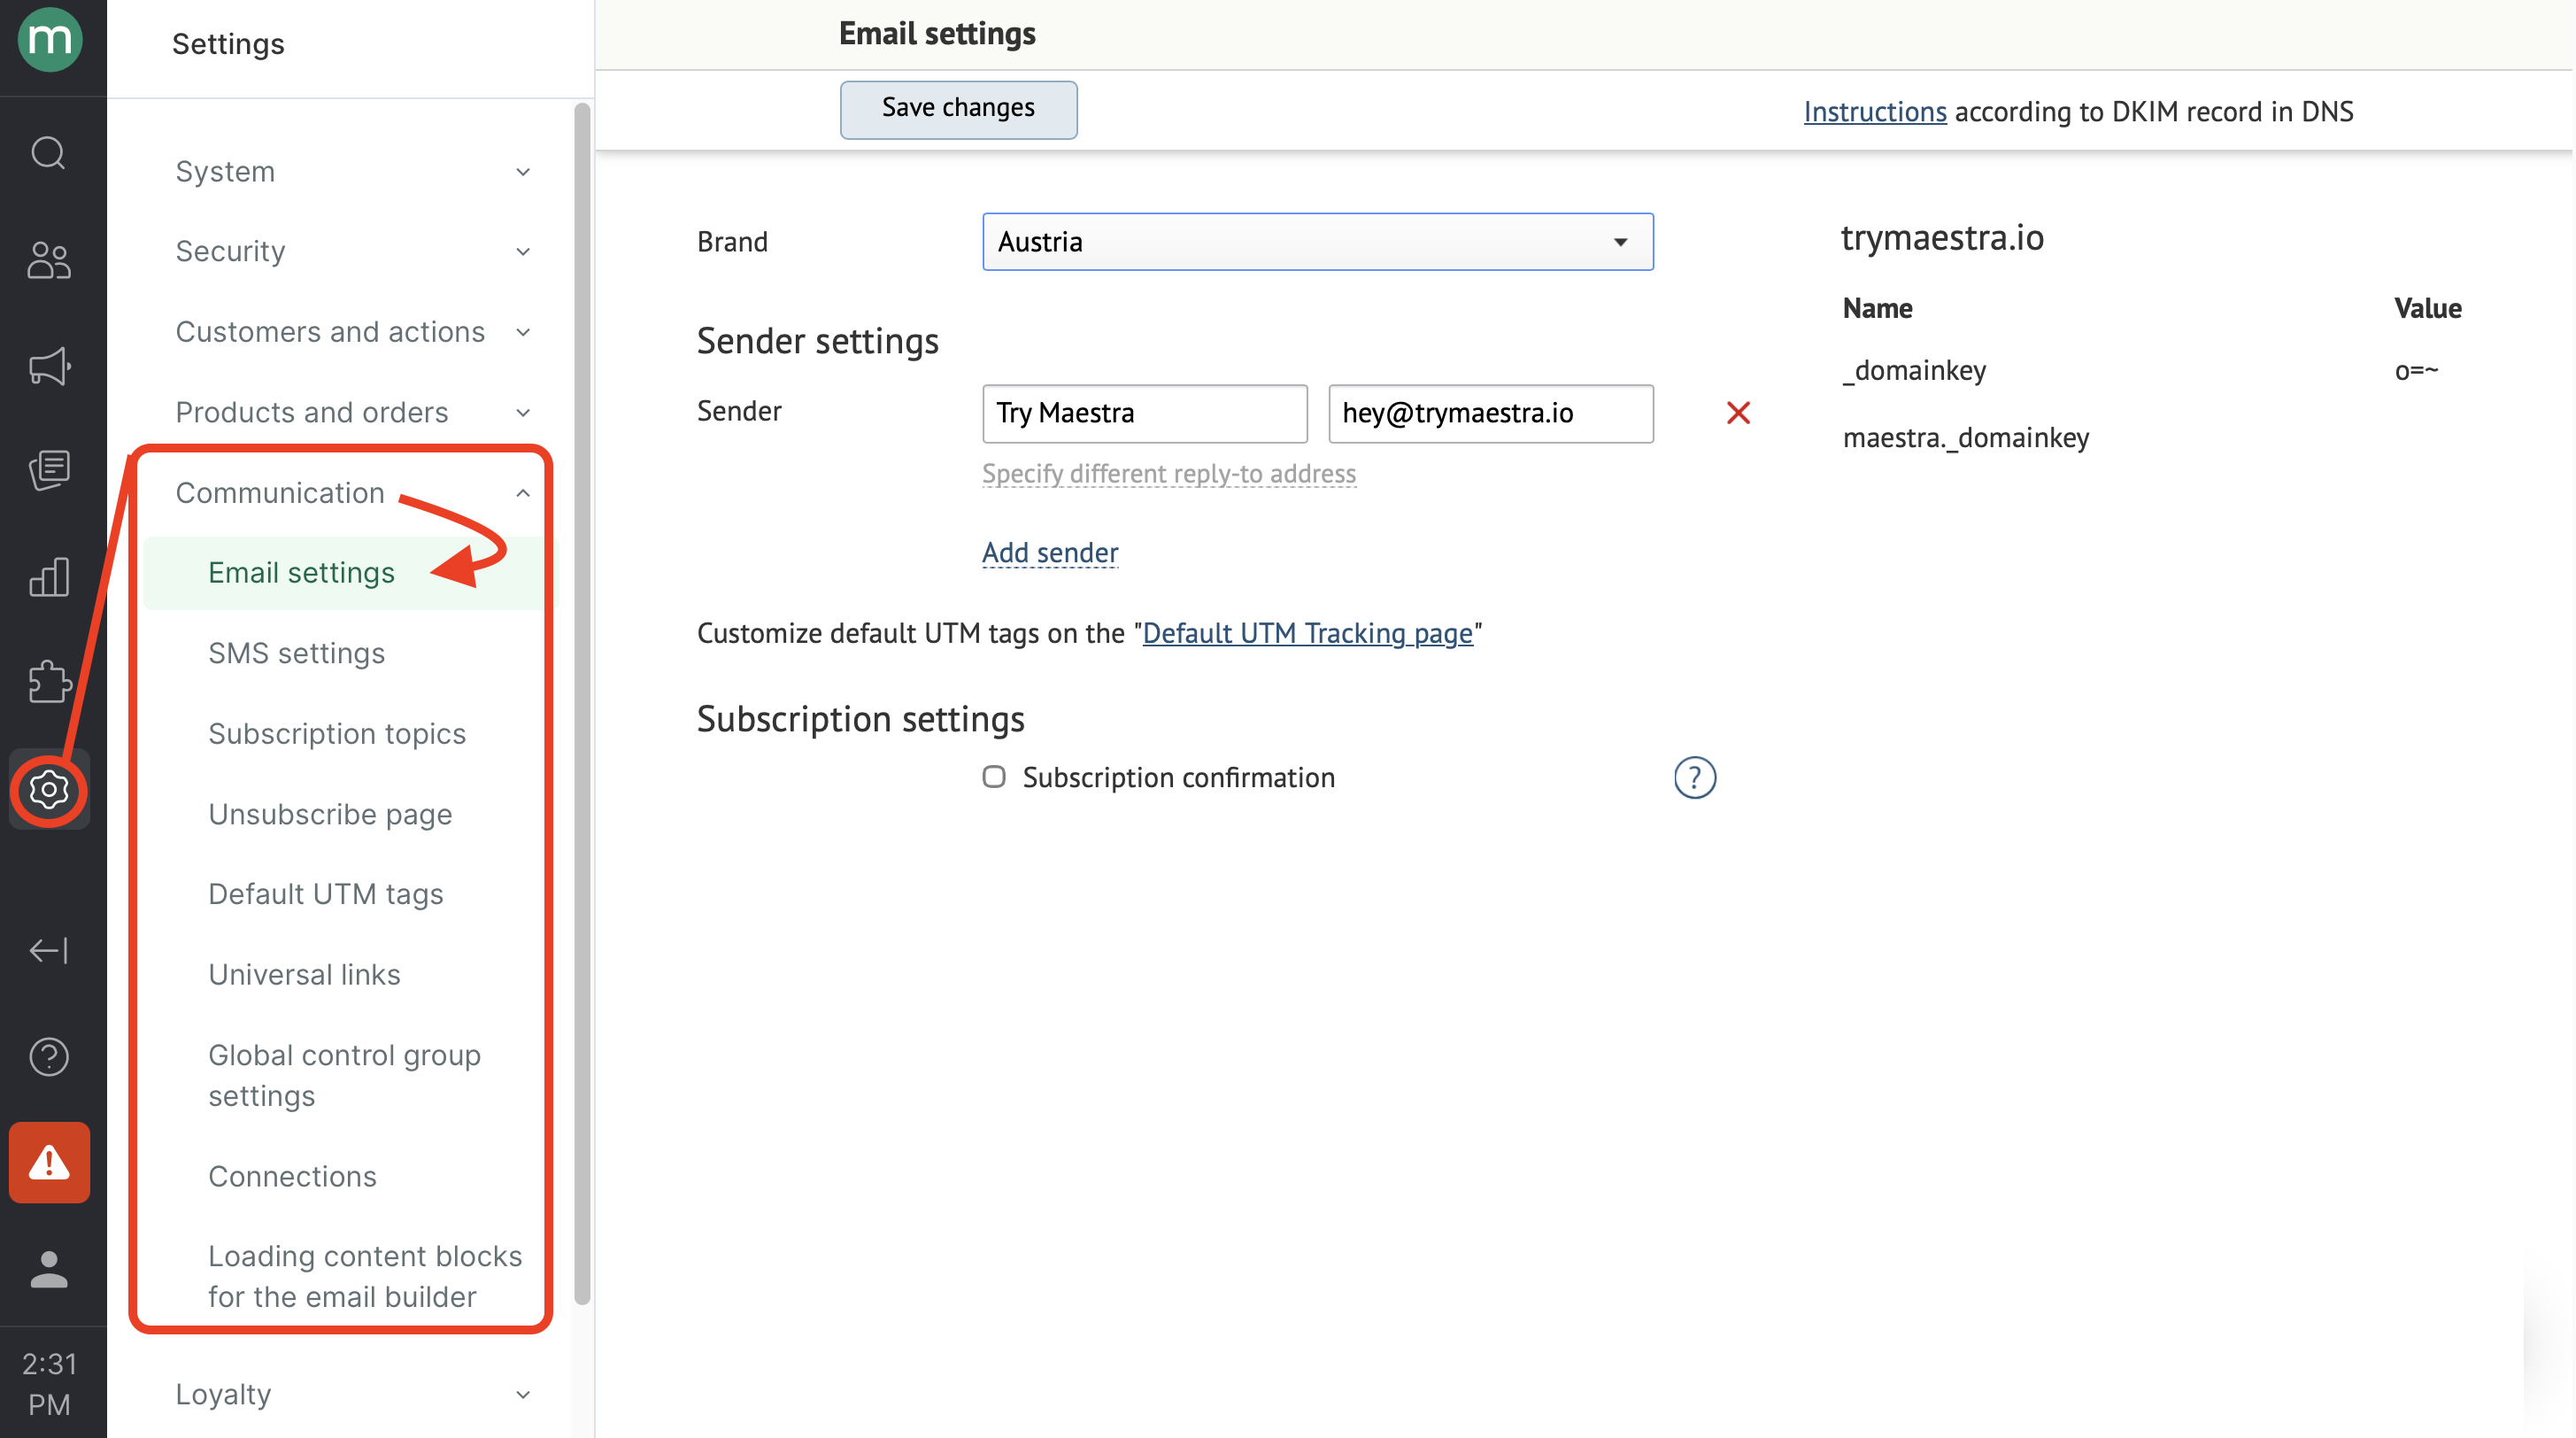This screenshot has width=2576, height=1438.
Task: Open Connections settings
Action: pyautogui.click(x=292, y=1176)
